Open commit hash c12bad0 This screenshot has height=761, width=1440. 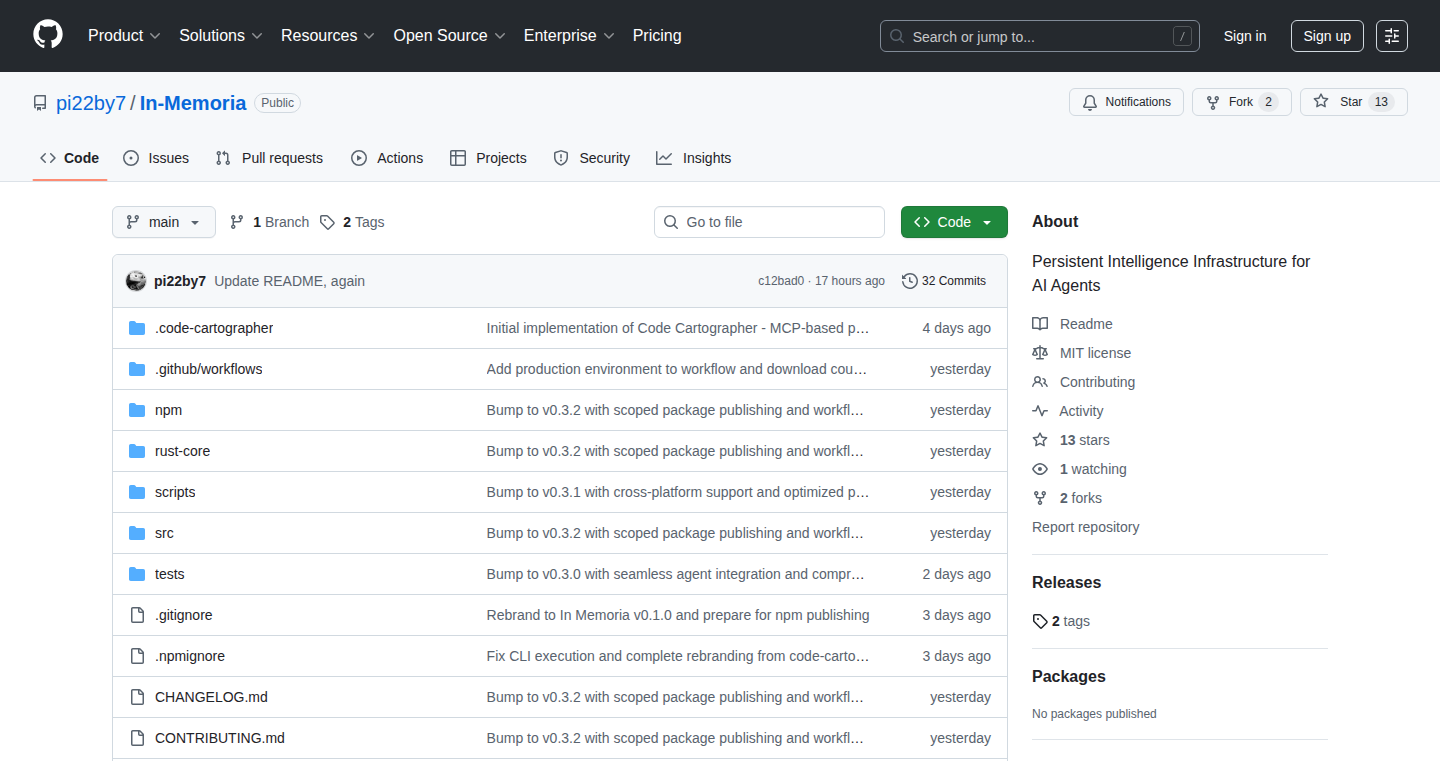click(781, 281)
